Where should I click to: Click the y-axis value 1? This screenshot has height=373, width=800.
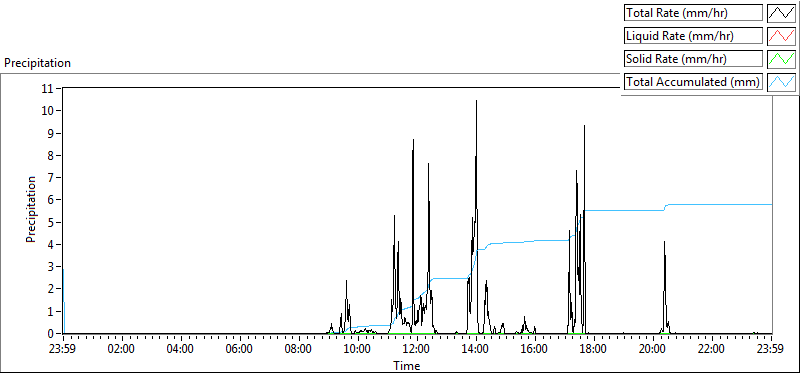(x=51, y=312)
